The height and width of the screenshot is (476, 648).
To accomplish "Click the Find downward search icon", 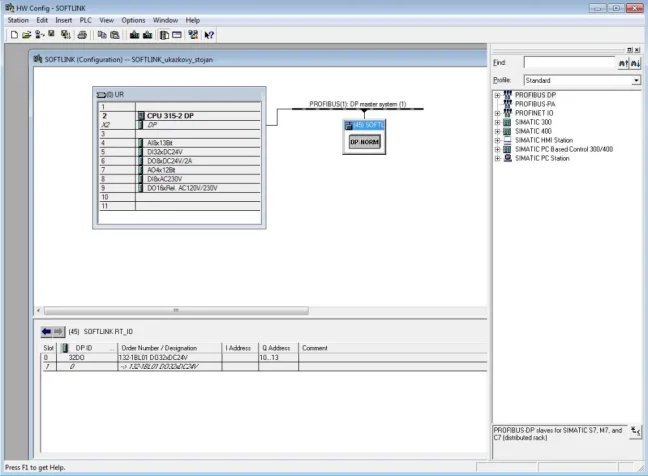I will (x=634, y=63).
